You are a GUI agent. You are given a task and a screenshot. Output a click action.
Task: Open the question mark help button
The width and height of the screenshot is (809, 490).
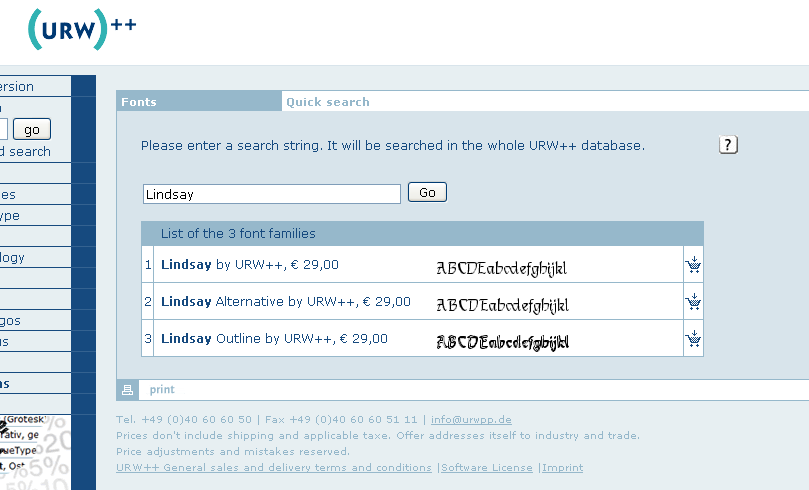click(x=728, y=145)
